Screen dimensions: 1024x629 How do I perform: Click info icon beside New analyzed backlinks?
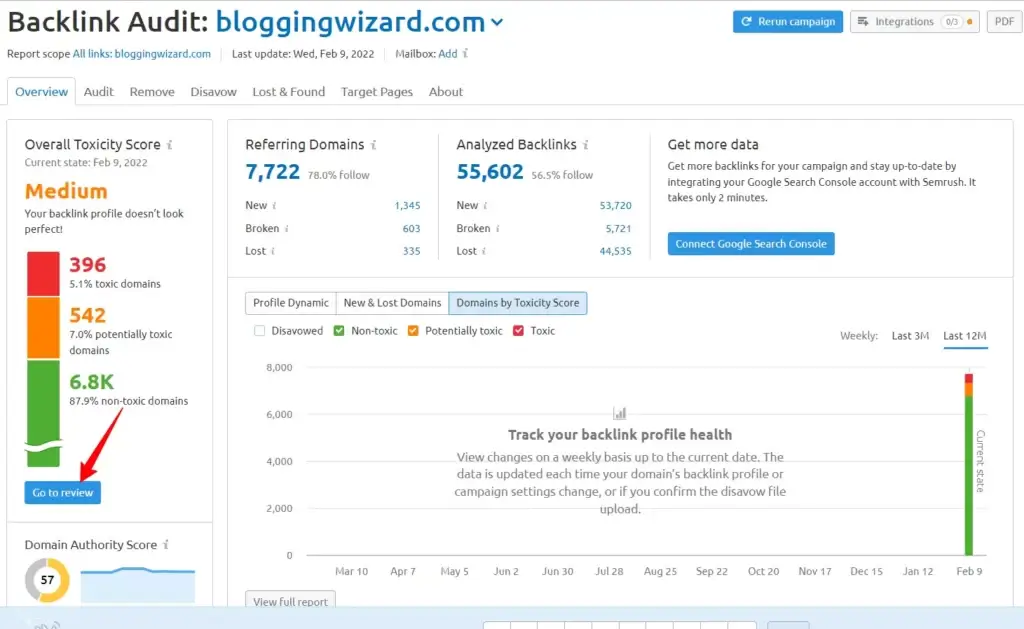(485, 205)
